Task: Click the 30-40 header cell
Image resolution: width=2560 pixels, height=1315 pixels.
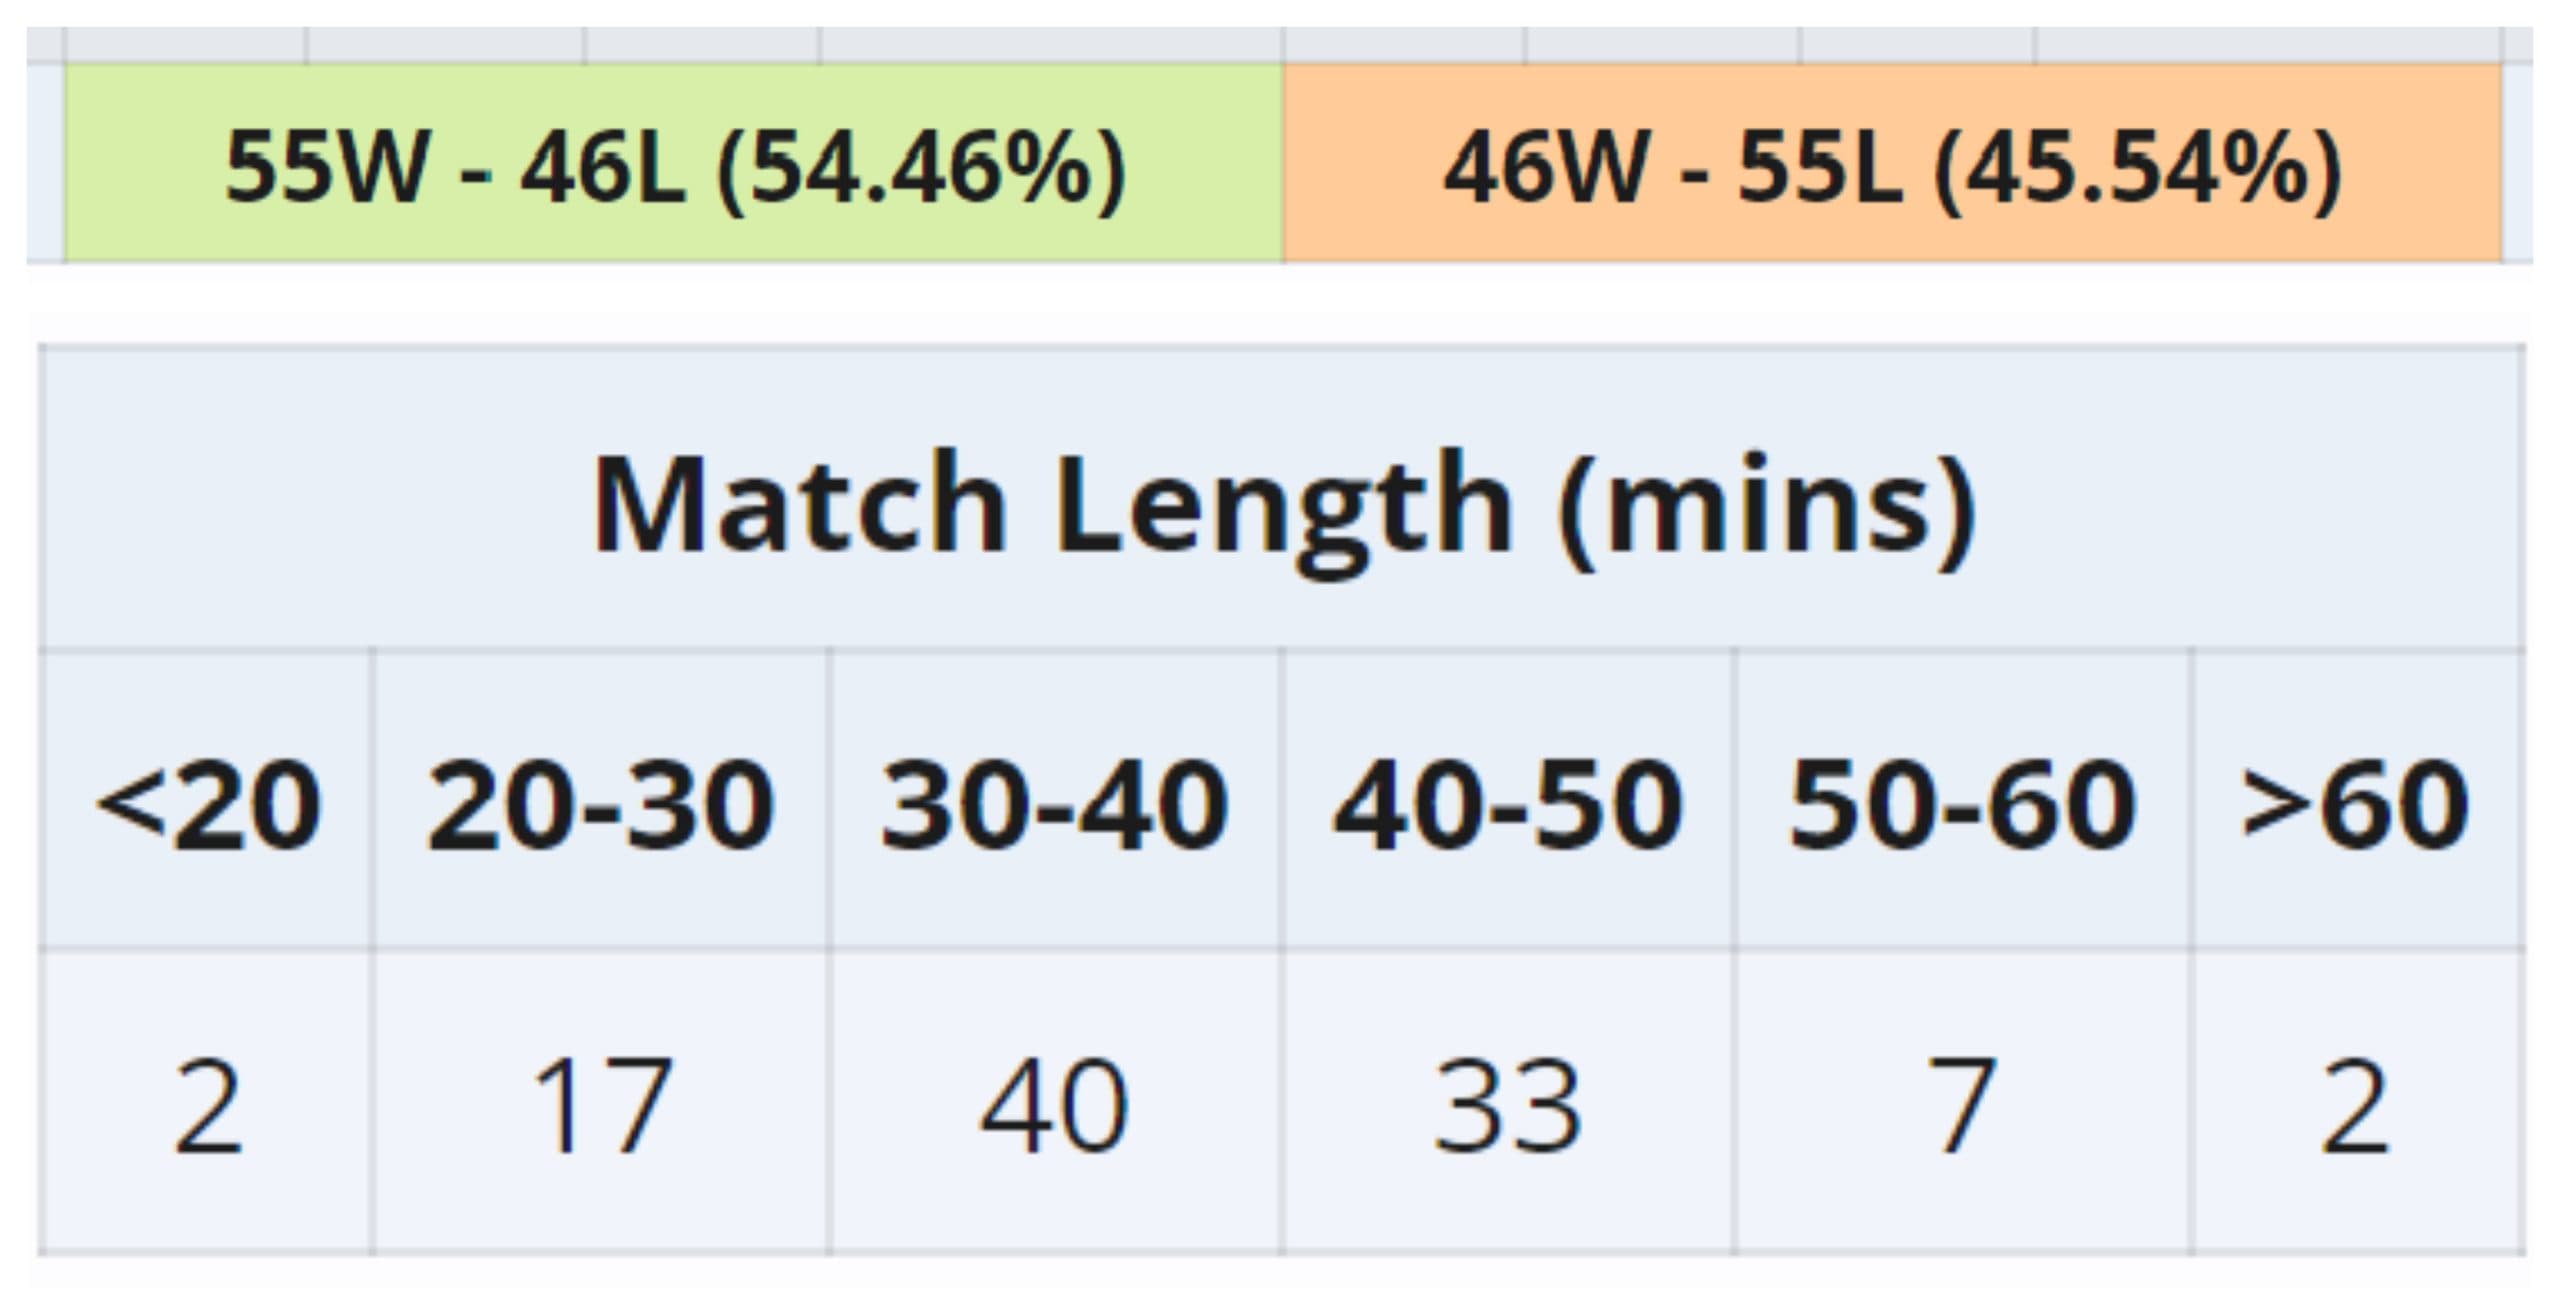Action: 1054,802
